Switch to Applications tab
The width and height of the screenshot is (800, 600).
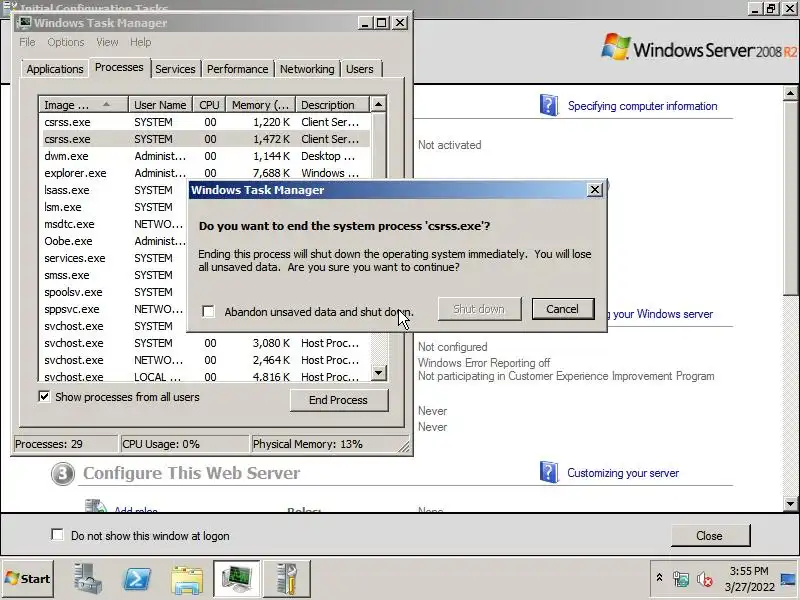tap(55, 69)
